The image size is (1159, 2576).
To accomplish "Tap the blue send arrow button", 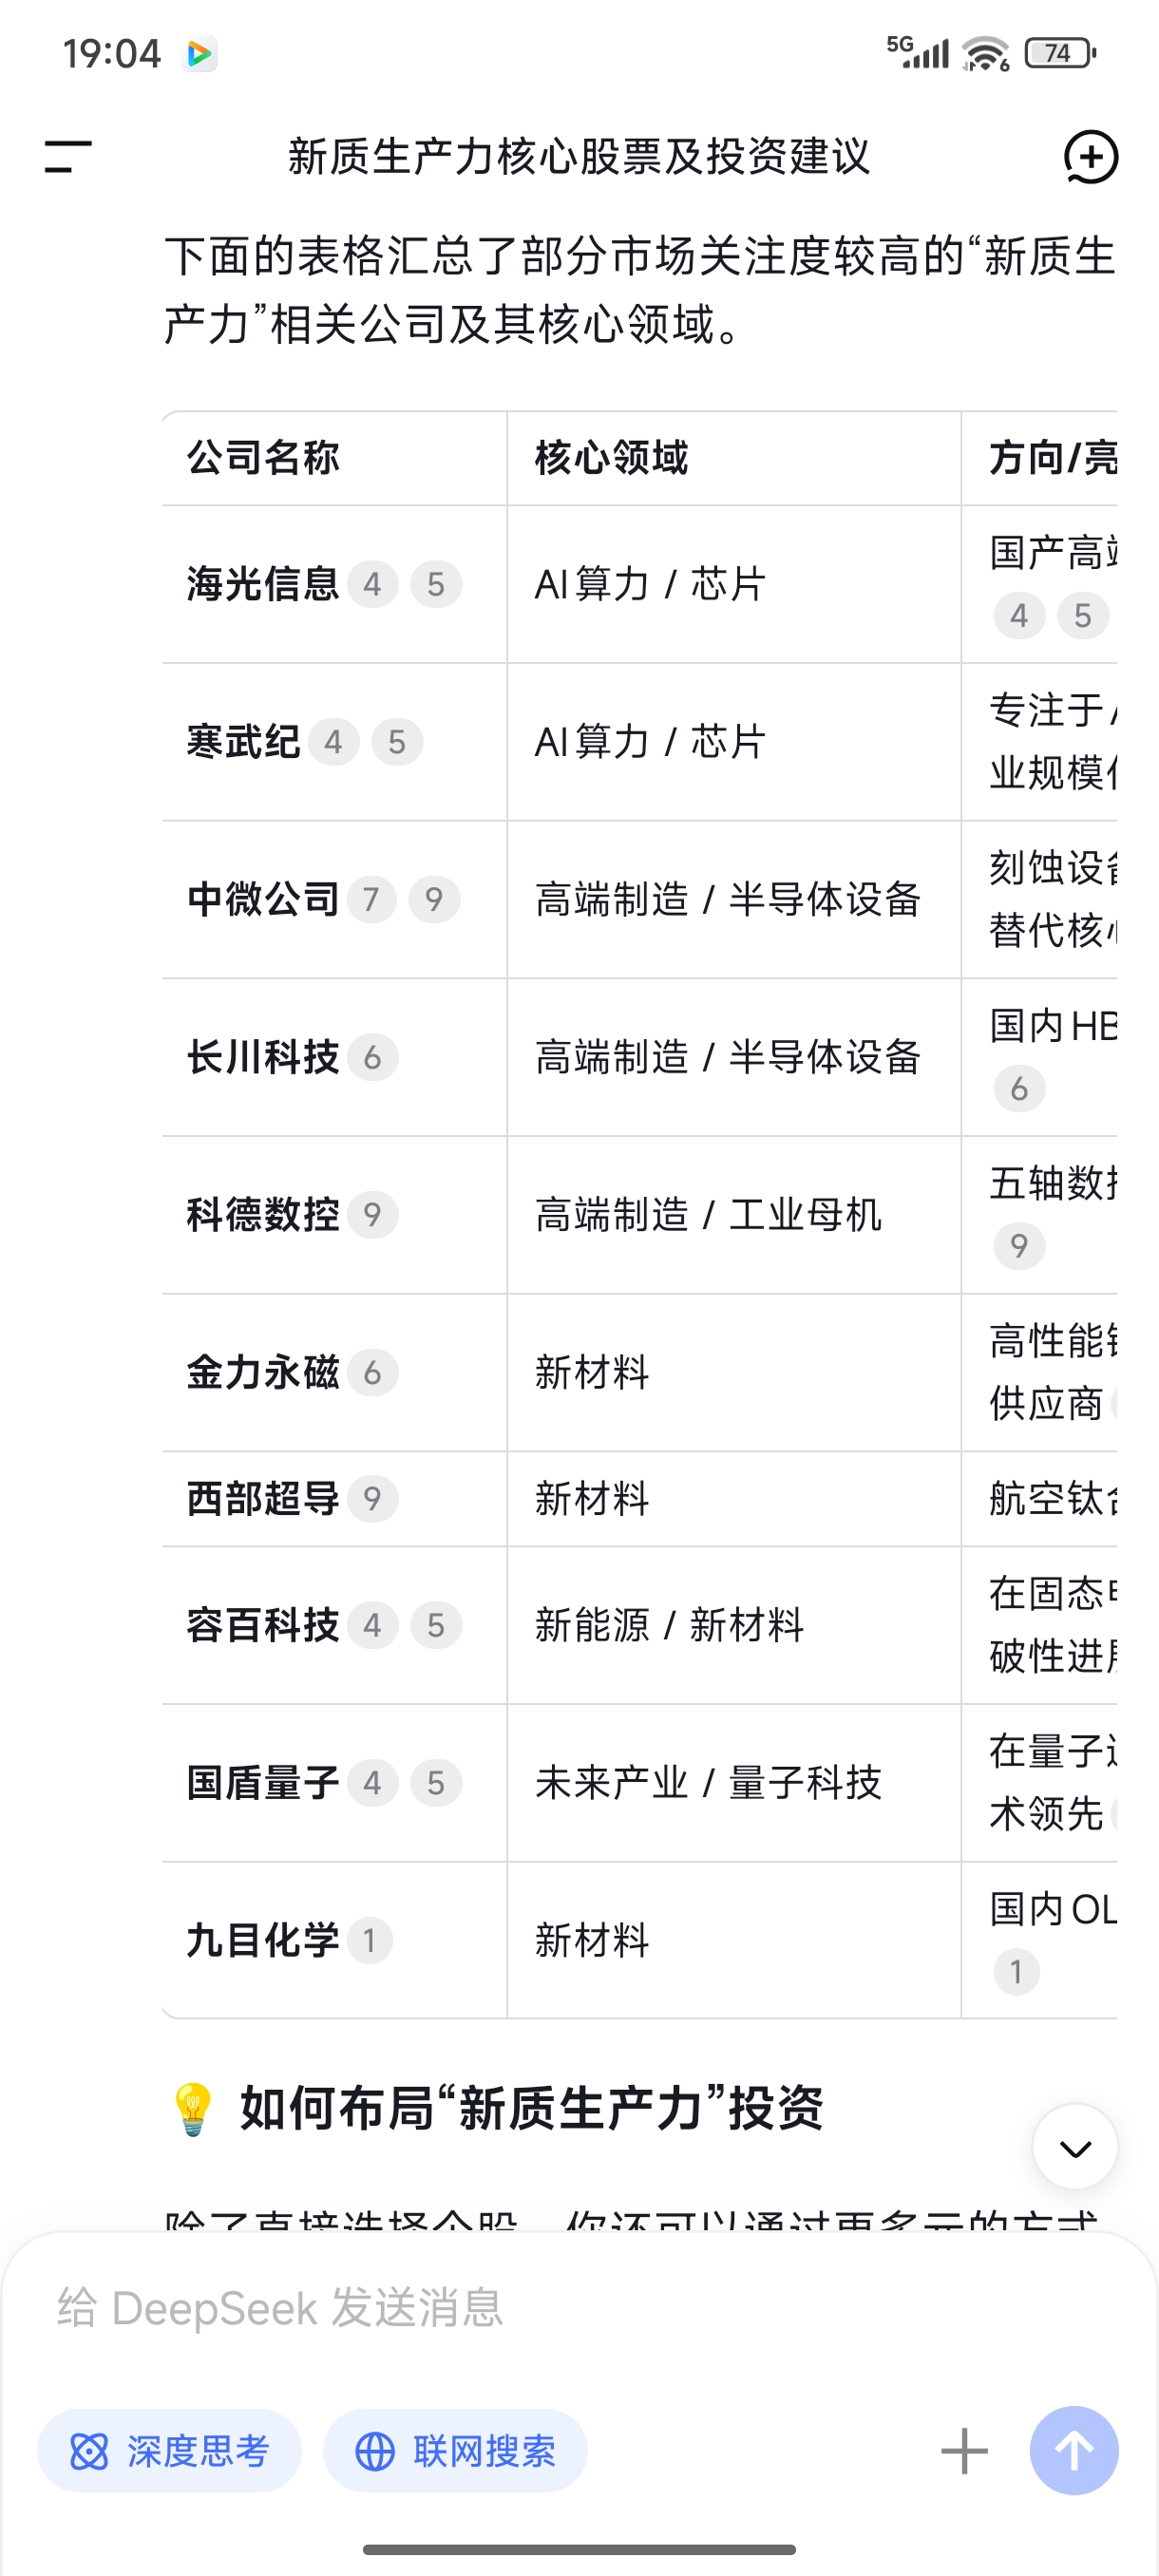I will pyautogui.click(x=1074, y=2450).
